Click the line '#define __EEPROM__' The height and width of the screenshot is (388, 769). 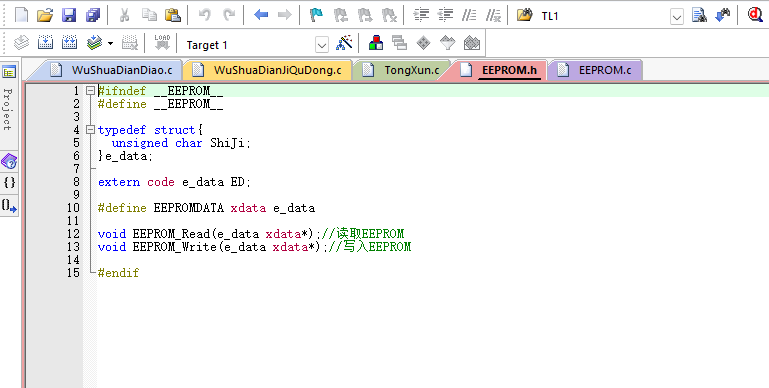[160, 104]
